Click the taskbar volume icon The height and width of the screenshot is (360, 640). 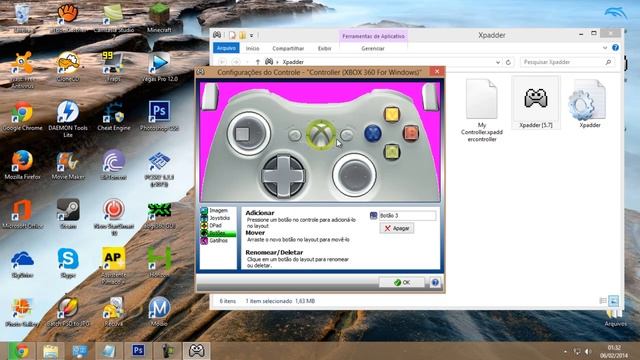click(588, 351)
